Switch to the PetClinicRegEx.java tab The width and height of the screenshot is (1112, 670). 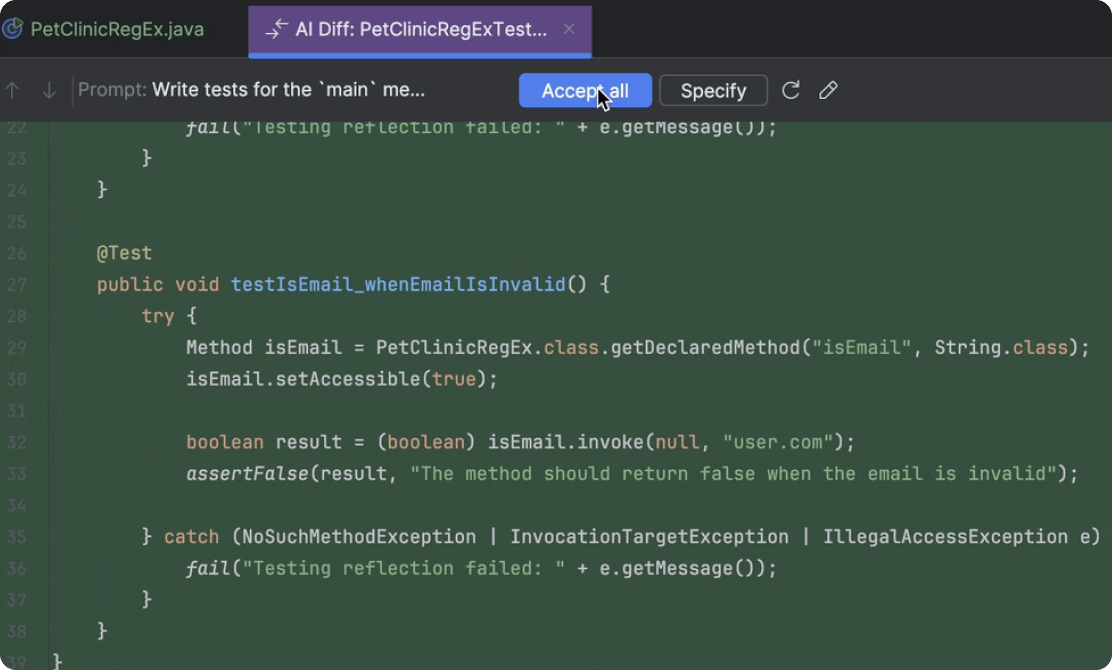[x=117, y=30]
